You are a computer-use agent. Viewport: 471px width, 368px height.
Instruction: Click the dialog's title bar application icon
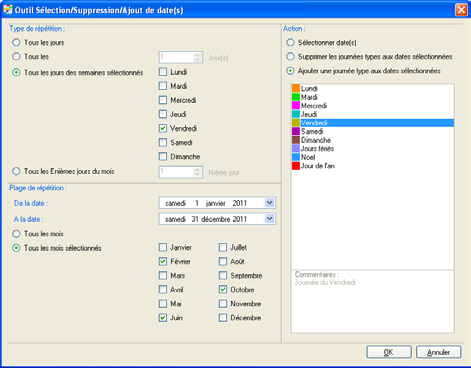[x=7, y=10]
